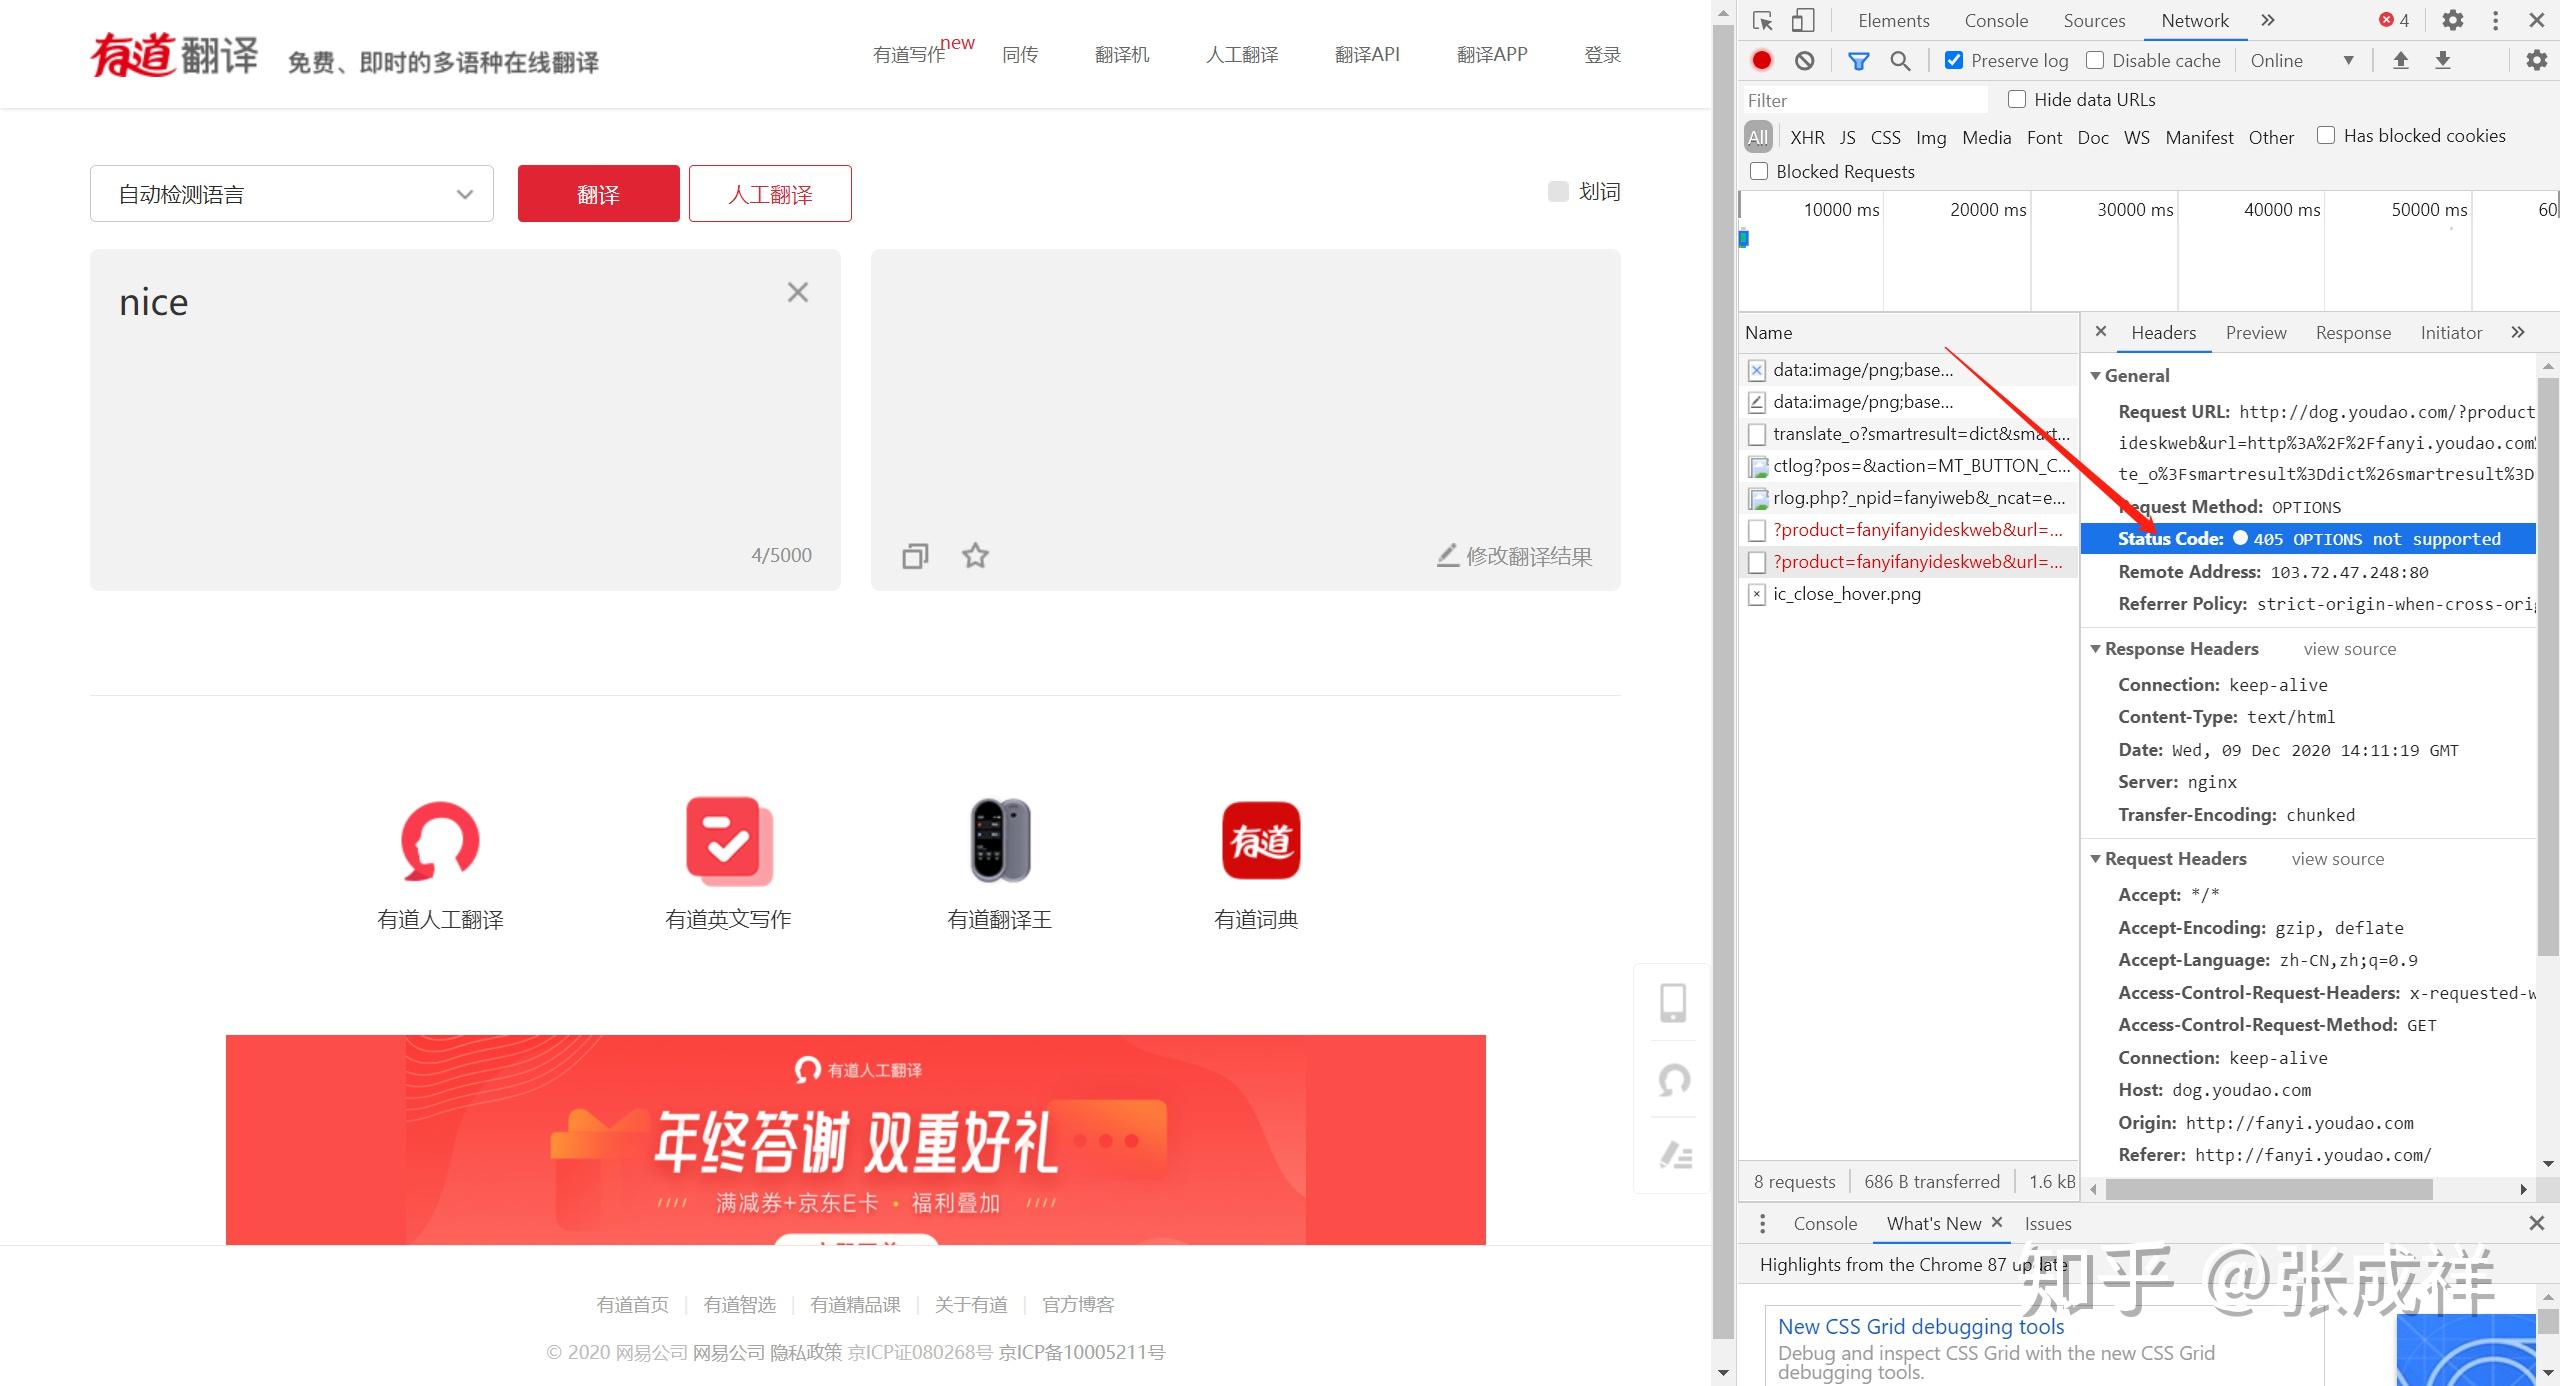Image resolution: width=2560 pixels, height=1386 pixels.
Task: Open New CSS Grid debugging tools link
Action: point(1920,1327)
